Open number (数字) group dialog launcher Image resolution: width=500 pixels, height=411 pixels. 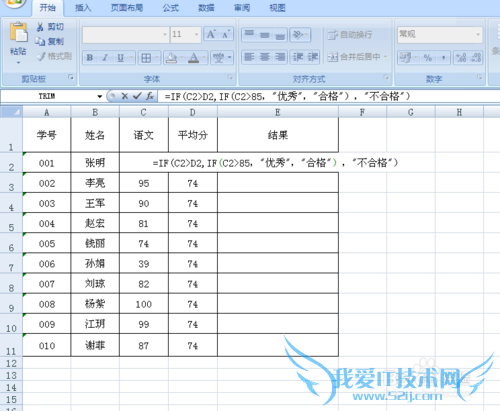tap(479, 77)
